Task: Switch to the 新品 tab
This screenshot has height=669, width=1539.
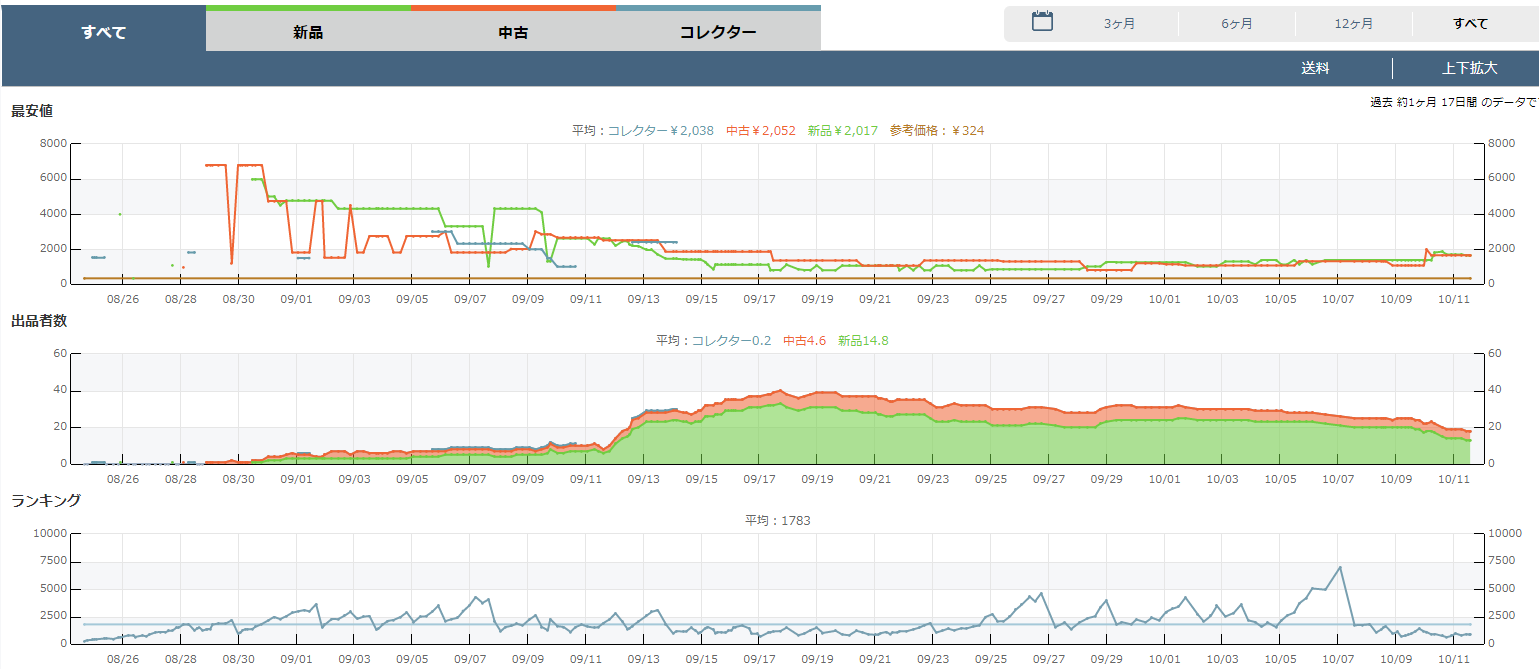Action: pos(308,32)
